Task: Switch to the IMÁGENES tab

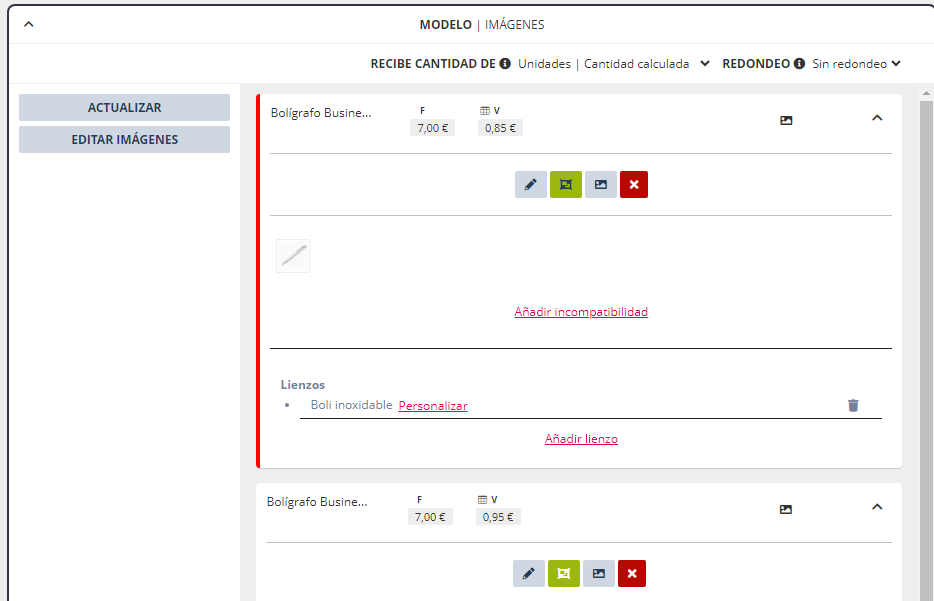Action: coord(515,25)
